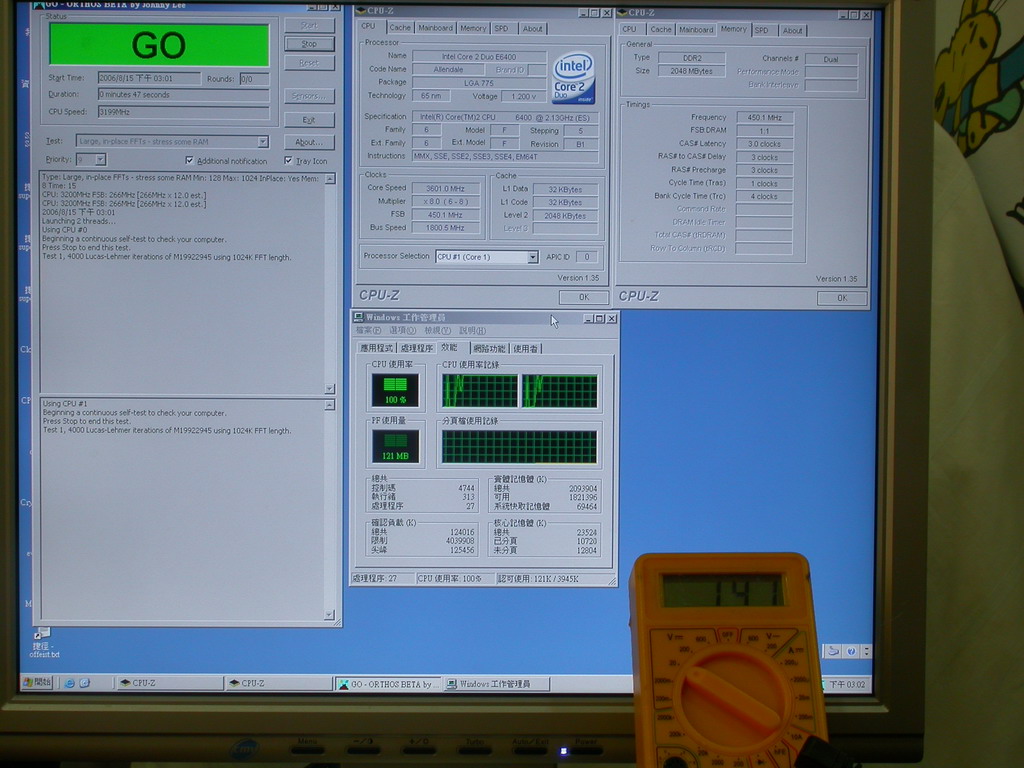Click the scroll up arrow of upper log
The height and width of the screenshot is (768, 1024).
tap(330, 178)
